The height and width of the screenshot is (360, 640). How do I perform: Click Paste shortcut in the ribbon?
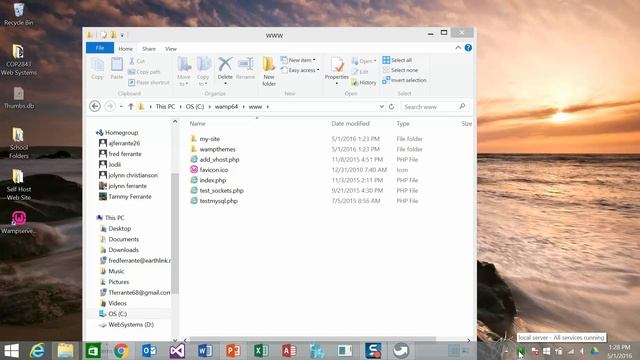149,82
